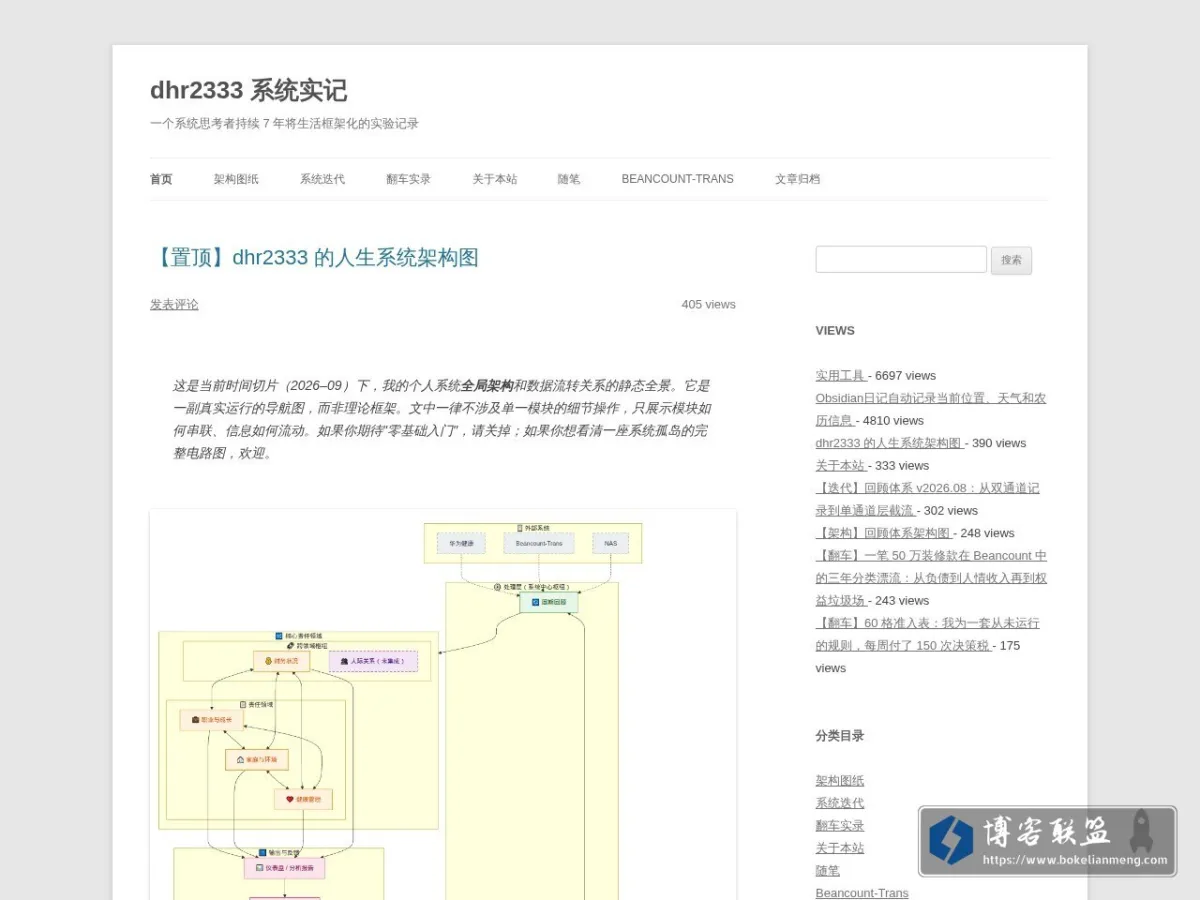Open 关于本站 category in 分类目录
Viewport: 1200px width, 900px height.
point(840,848)
